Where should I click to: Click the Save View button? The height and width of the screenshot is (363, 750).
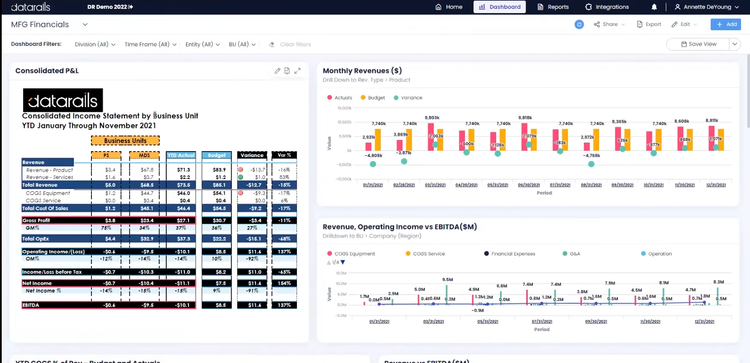pyautogui.click(x=698, y=44)
